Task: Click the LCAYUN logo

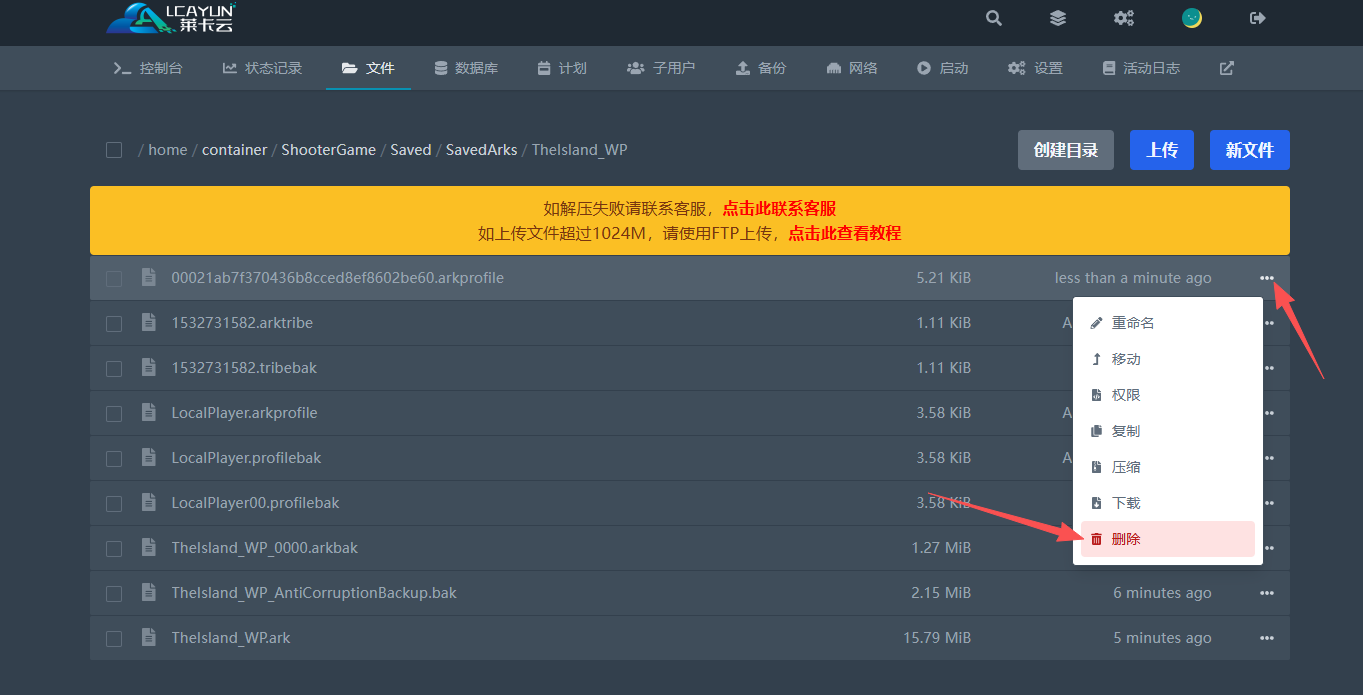Action: point(171,18)
